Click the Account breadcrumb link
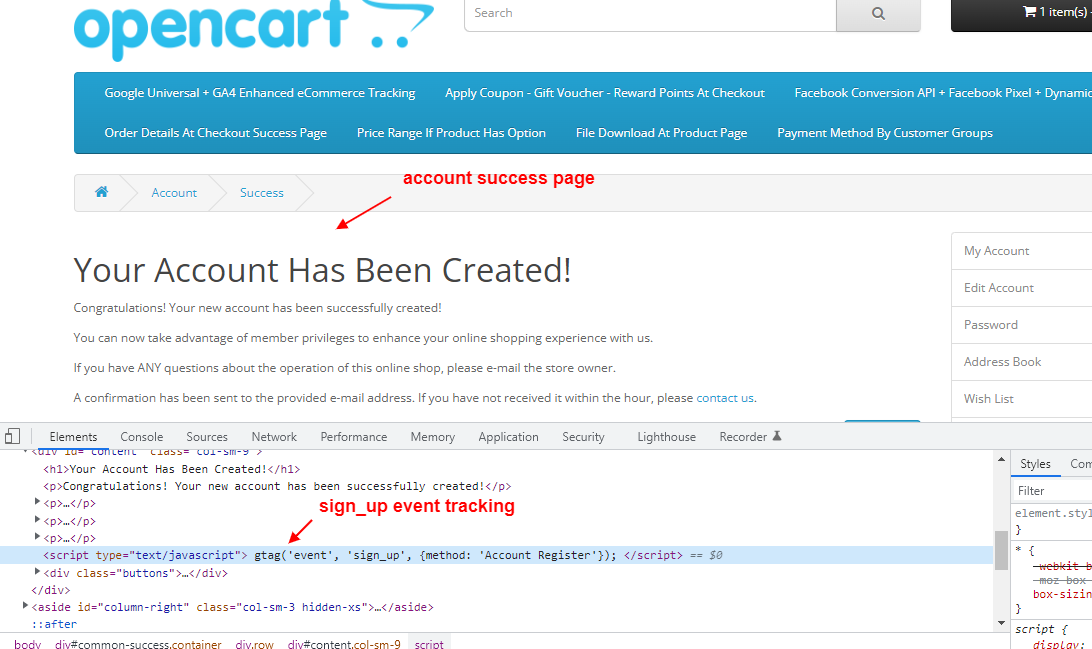Viewport: 1092px width, 649px height. click(x=174, y=193)
